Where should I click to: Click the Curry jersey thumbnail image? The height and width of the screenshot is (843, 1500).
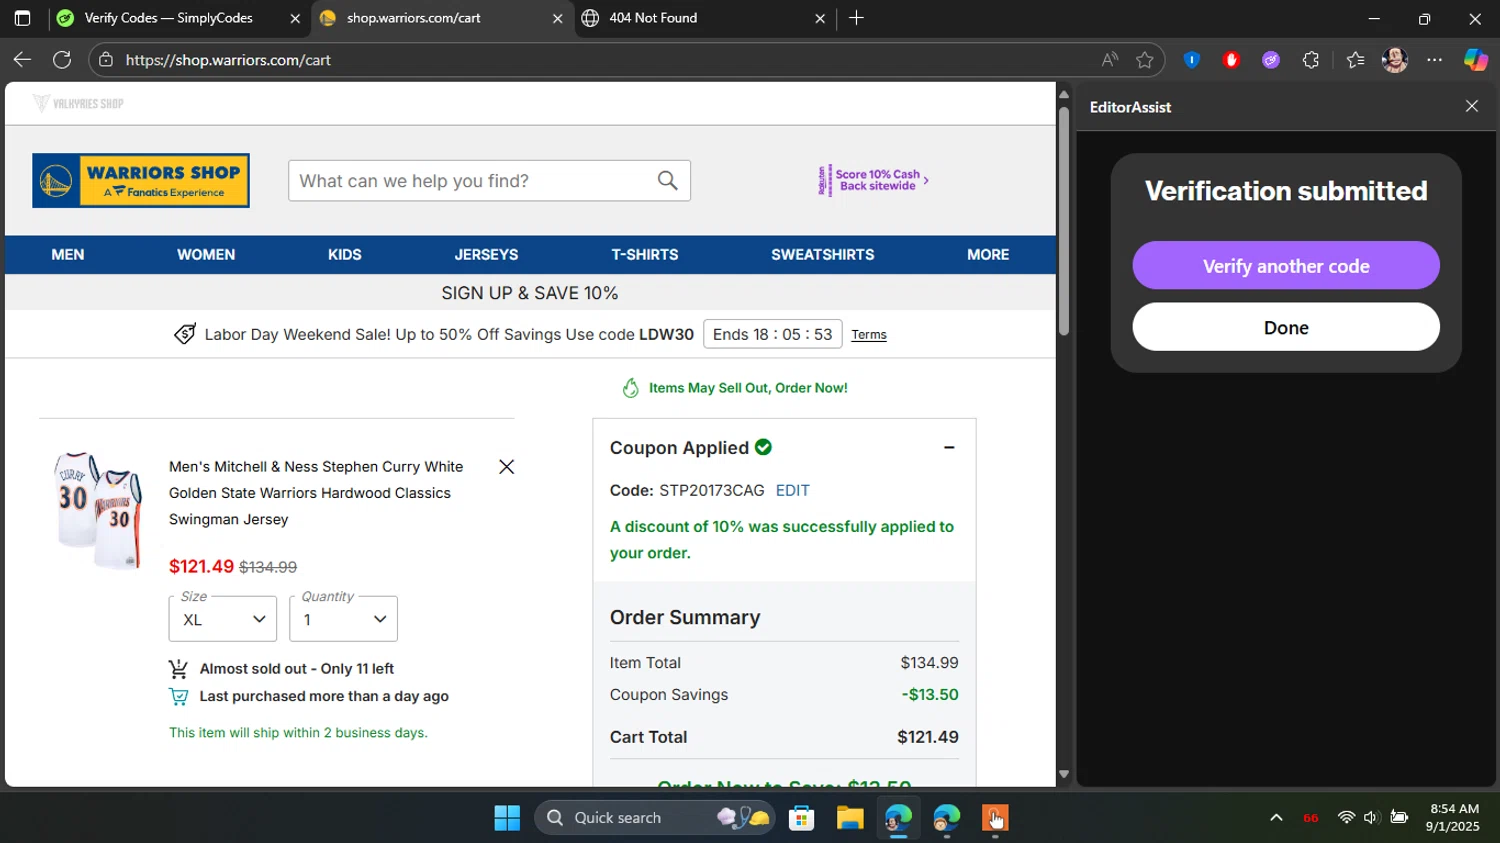99,510
